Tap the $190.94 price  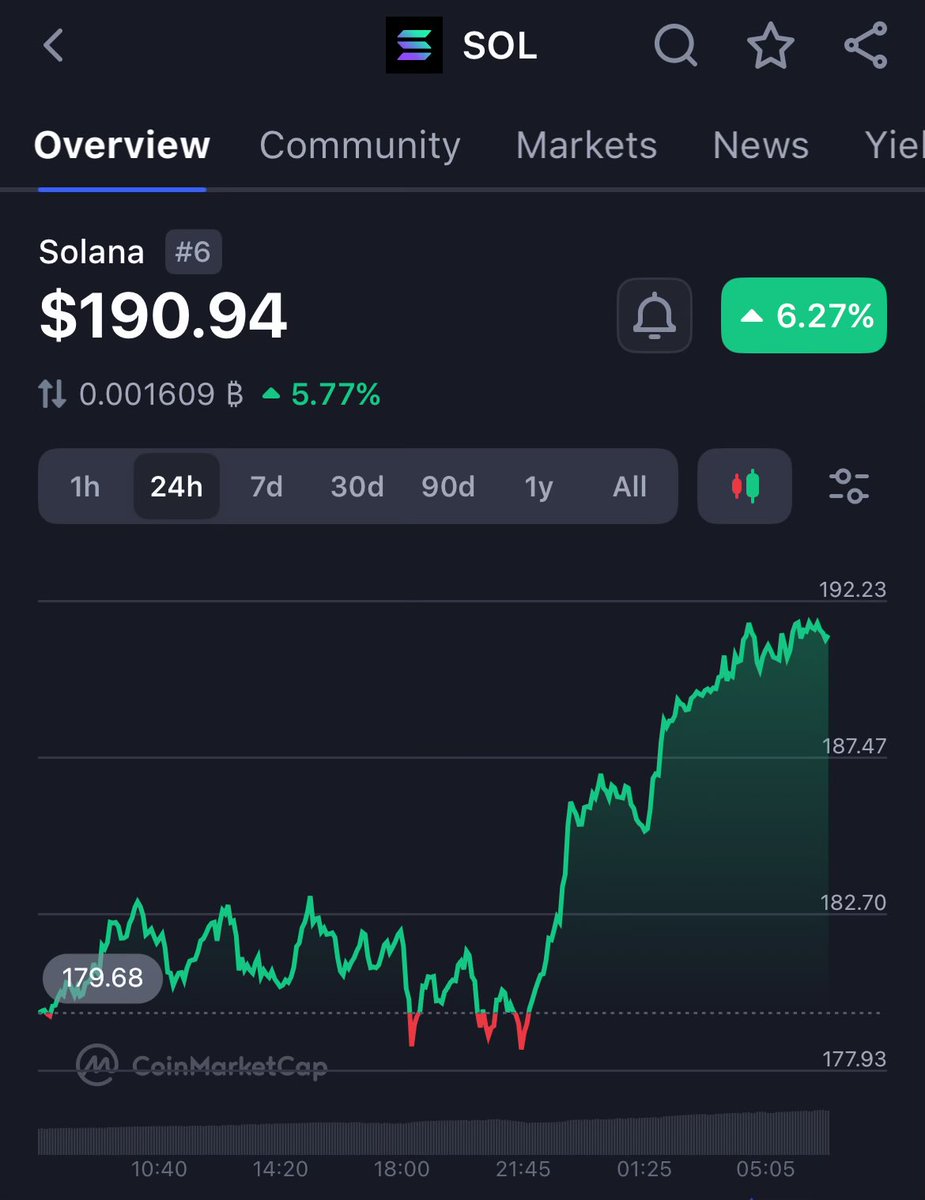tap(163, 316)
